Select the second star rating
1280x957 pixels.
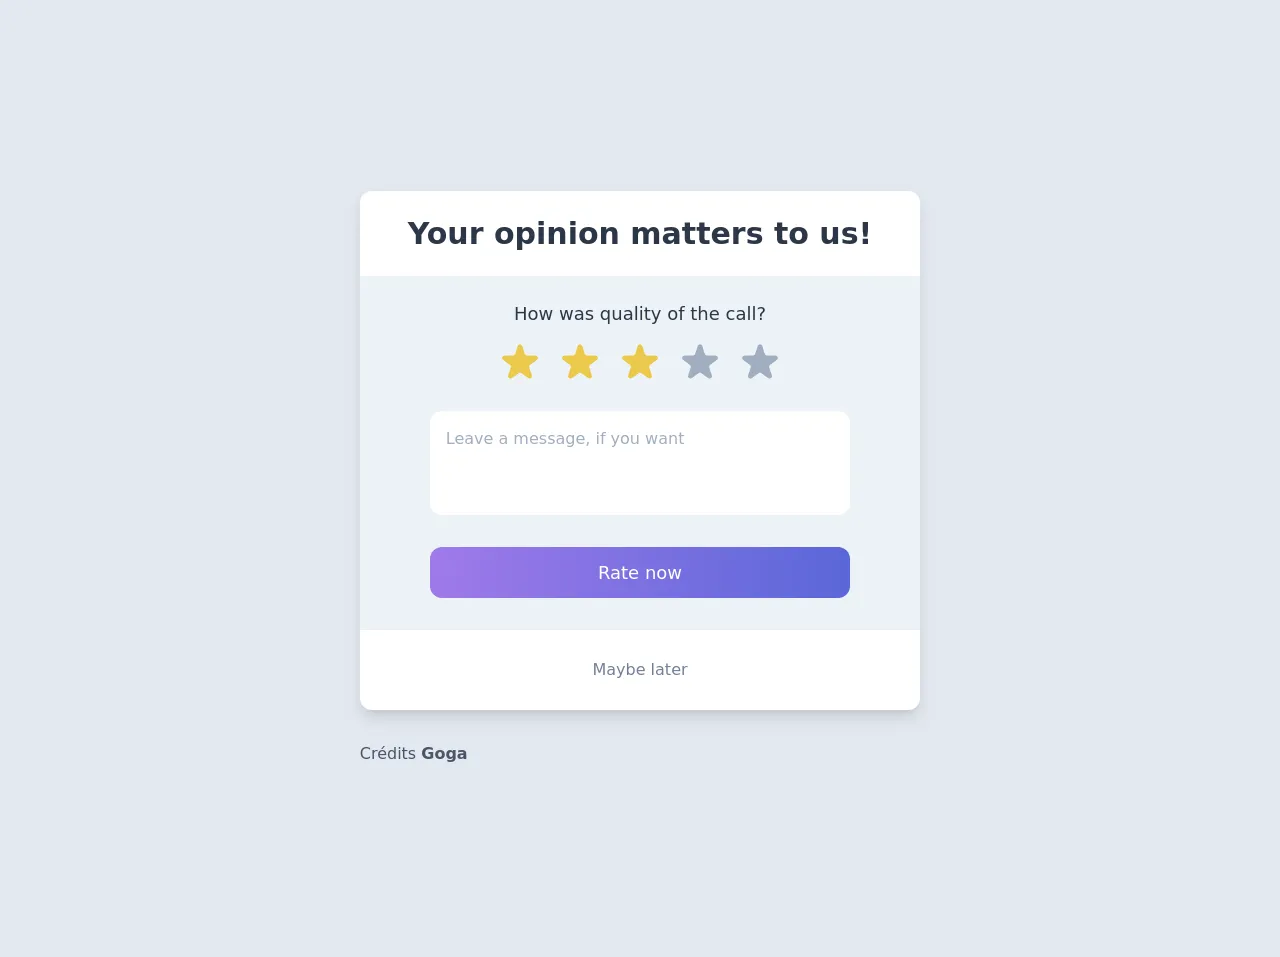[x=580, y=362]
